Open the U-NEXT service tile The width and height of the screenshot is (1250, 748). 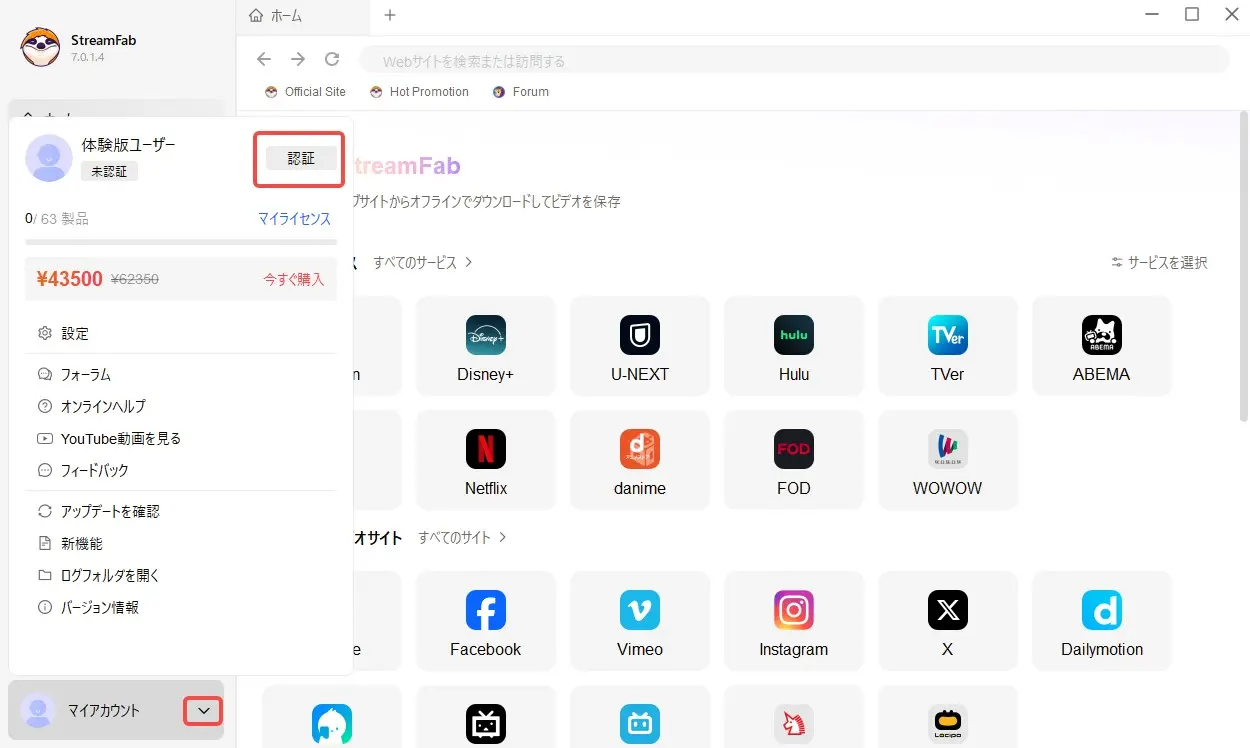[x=639, y=346]
